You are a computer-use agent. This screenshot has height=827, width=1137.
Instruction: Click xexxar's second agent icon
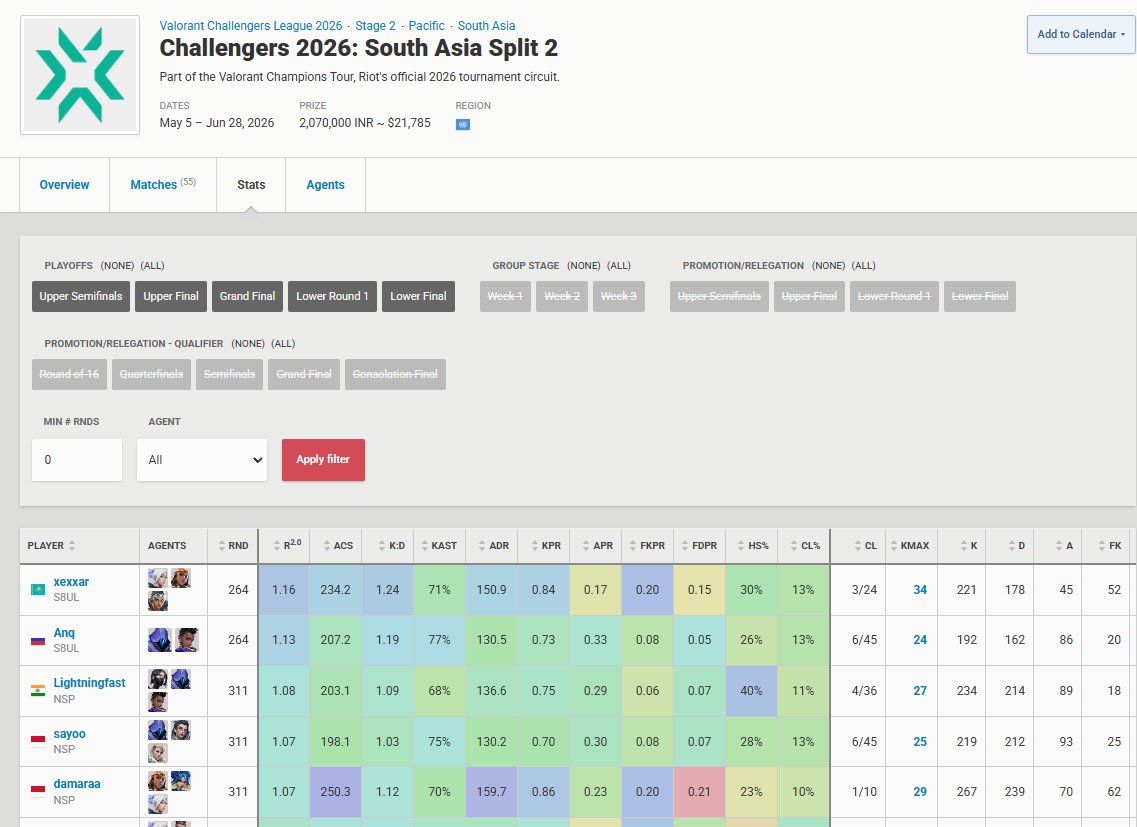pos(181,578)
